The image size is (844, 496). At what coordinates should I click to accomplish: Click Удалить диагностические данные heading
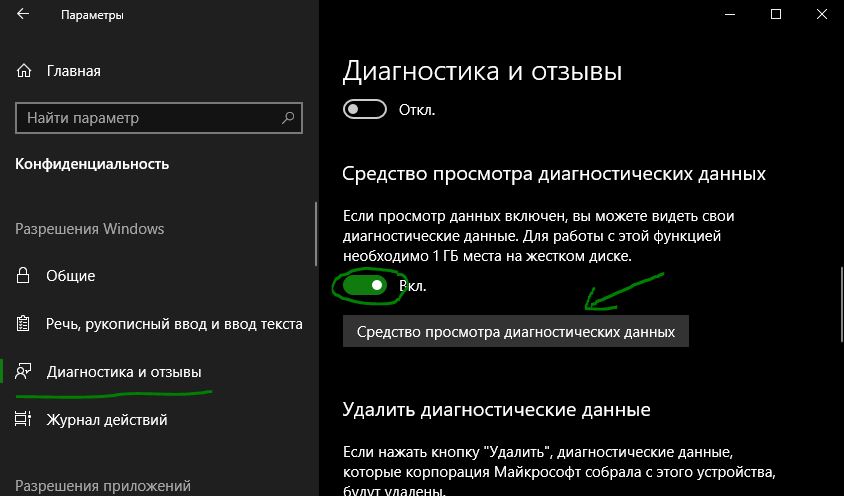point(496,409)
